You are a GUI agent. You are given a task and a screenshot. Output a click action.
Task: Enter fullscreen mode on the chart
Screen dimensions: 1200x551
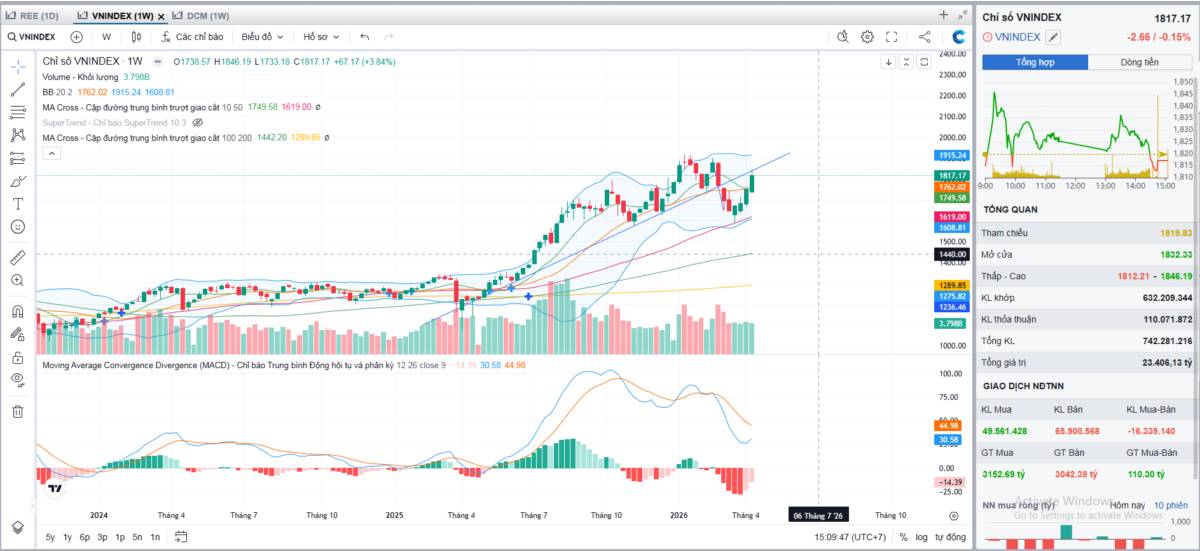pyautogui.click(x=891, y=37)
